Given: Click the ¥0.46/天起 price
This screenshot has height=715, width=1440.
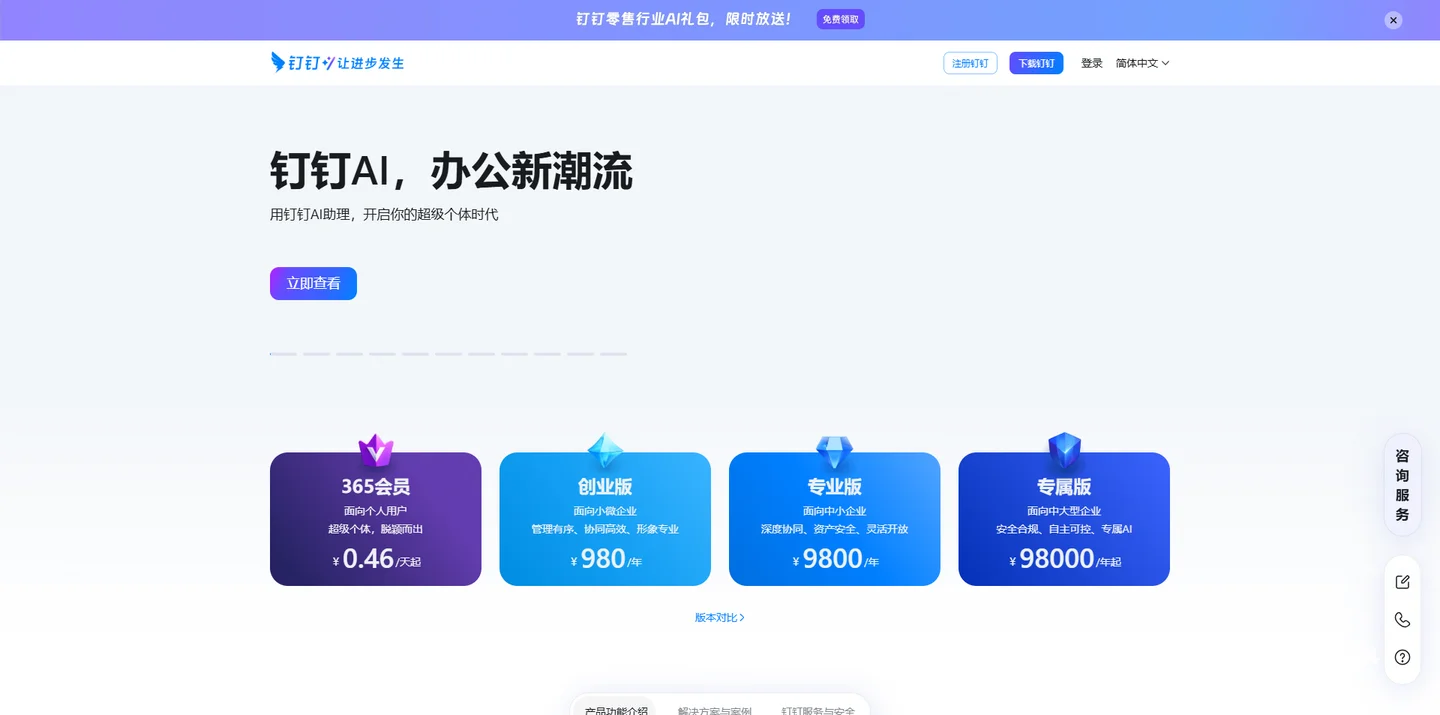Looking at the screenshot, I should 376,559.
